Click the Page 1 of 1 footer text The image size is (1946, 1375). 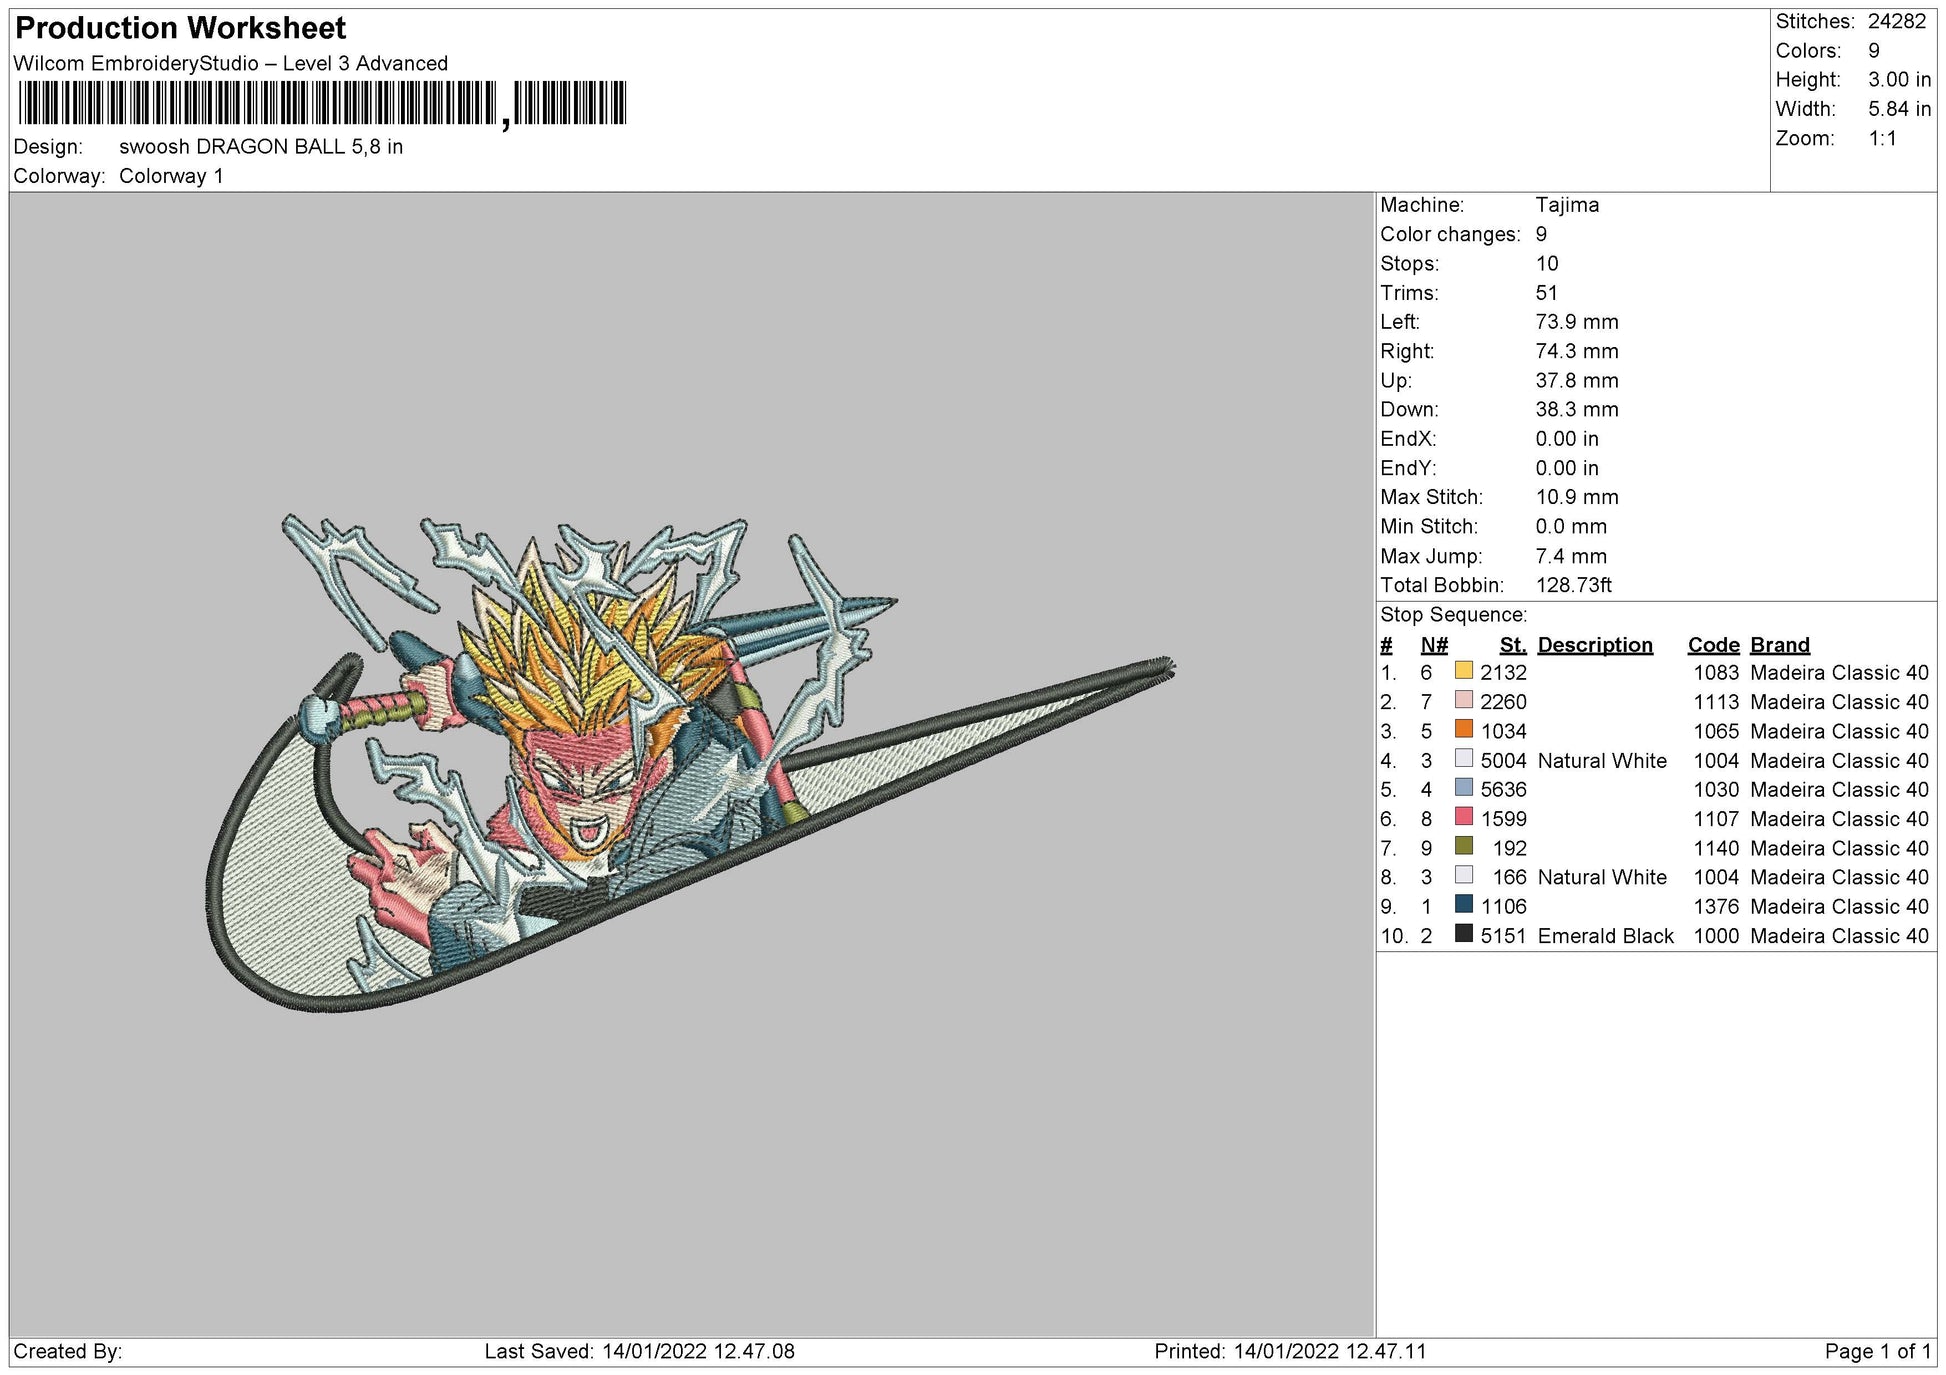(x=1877, y=1351)
